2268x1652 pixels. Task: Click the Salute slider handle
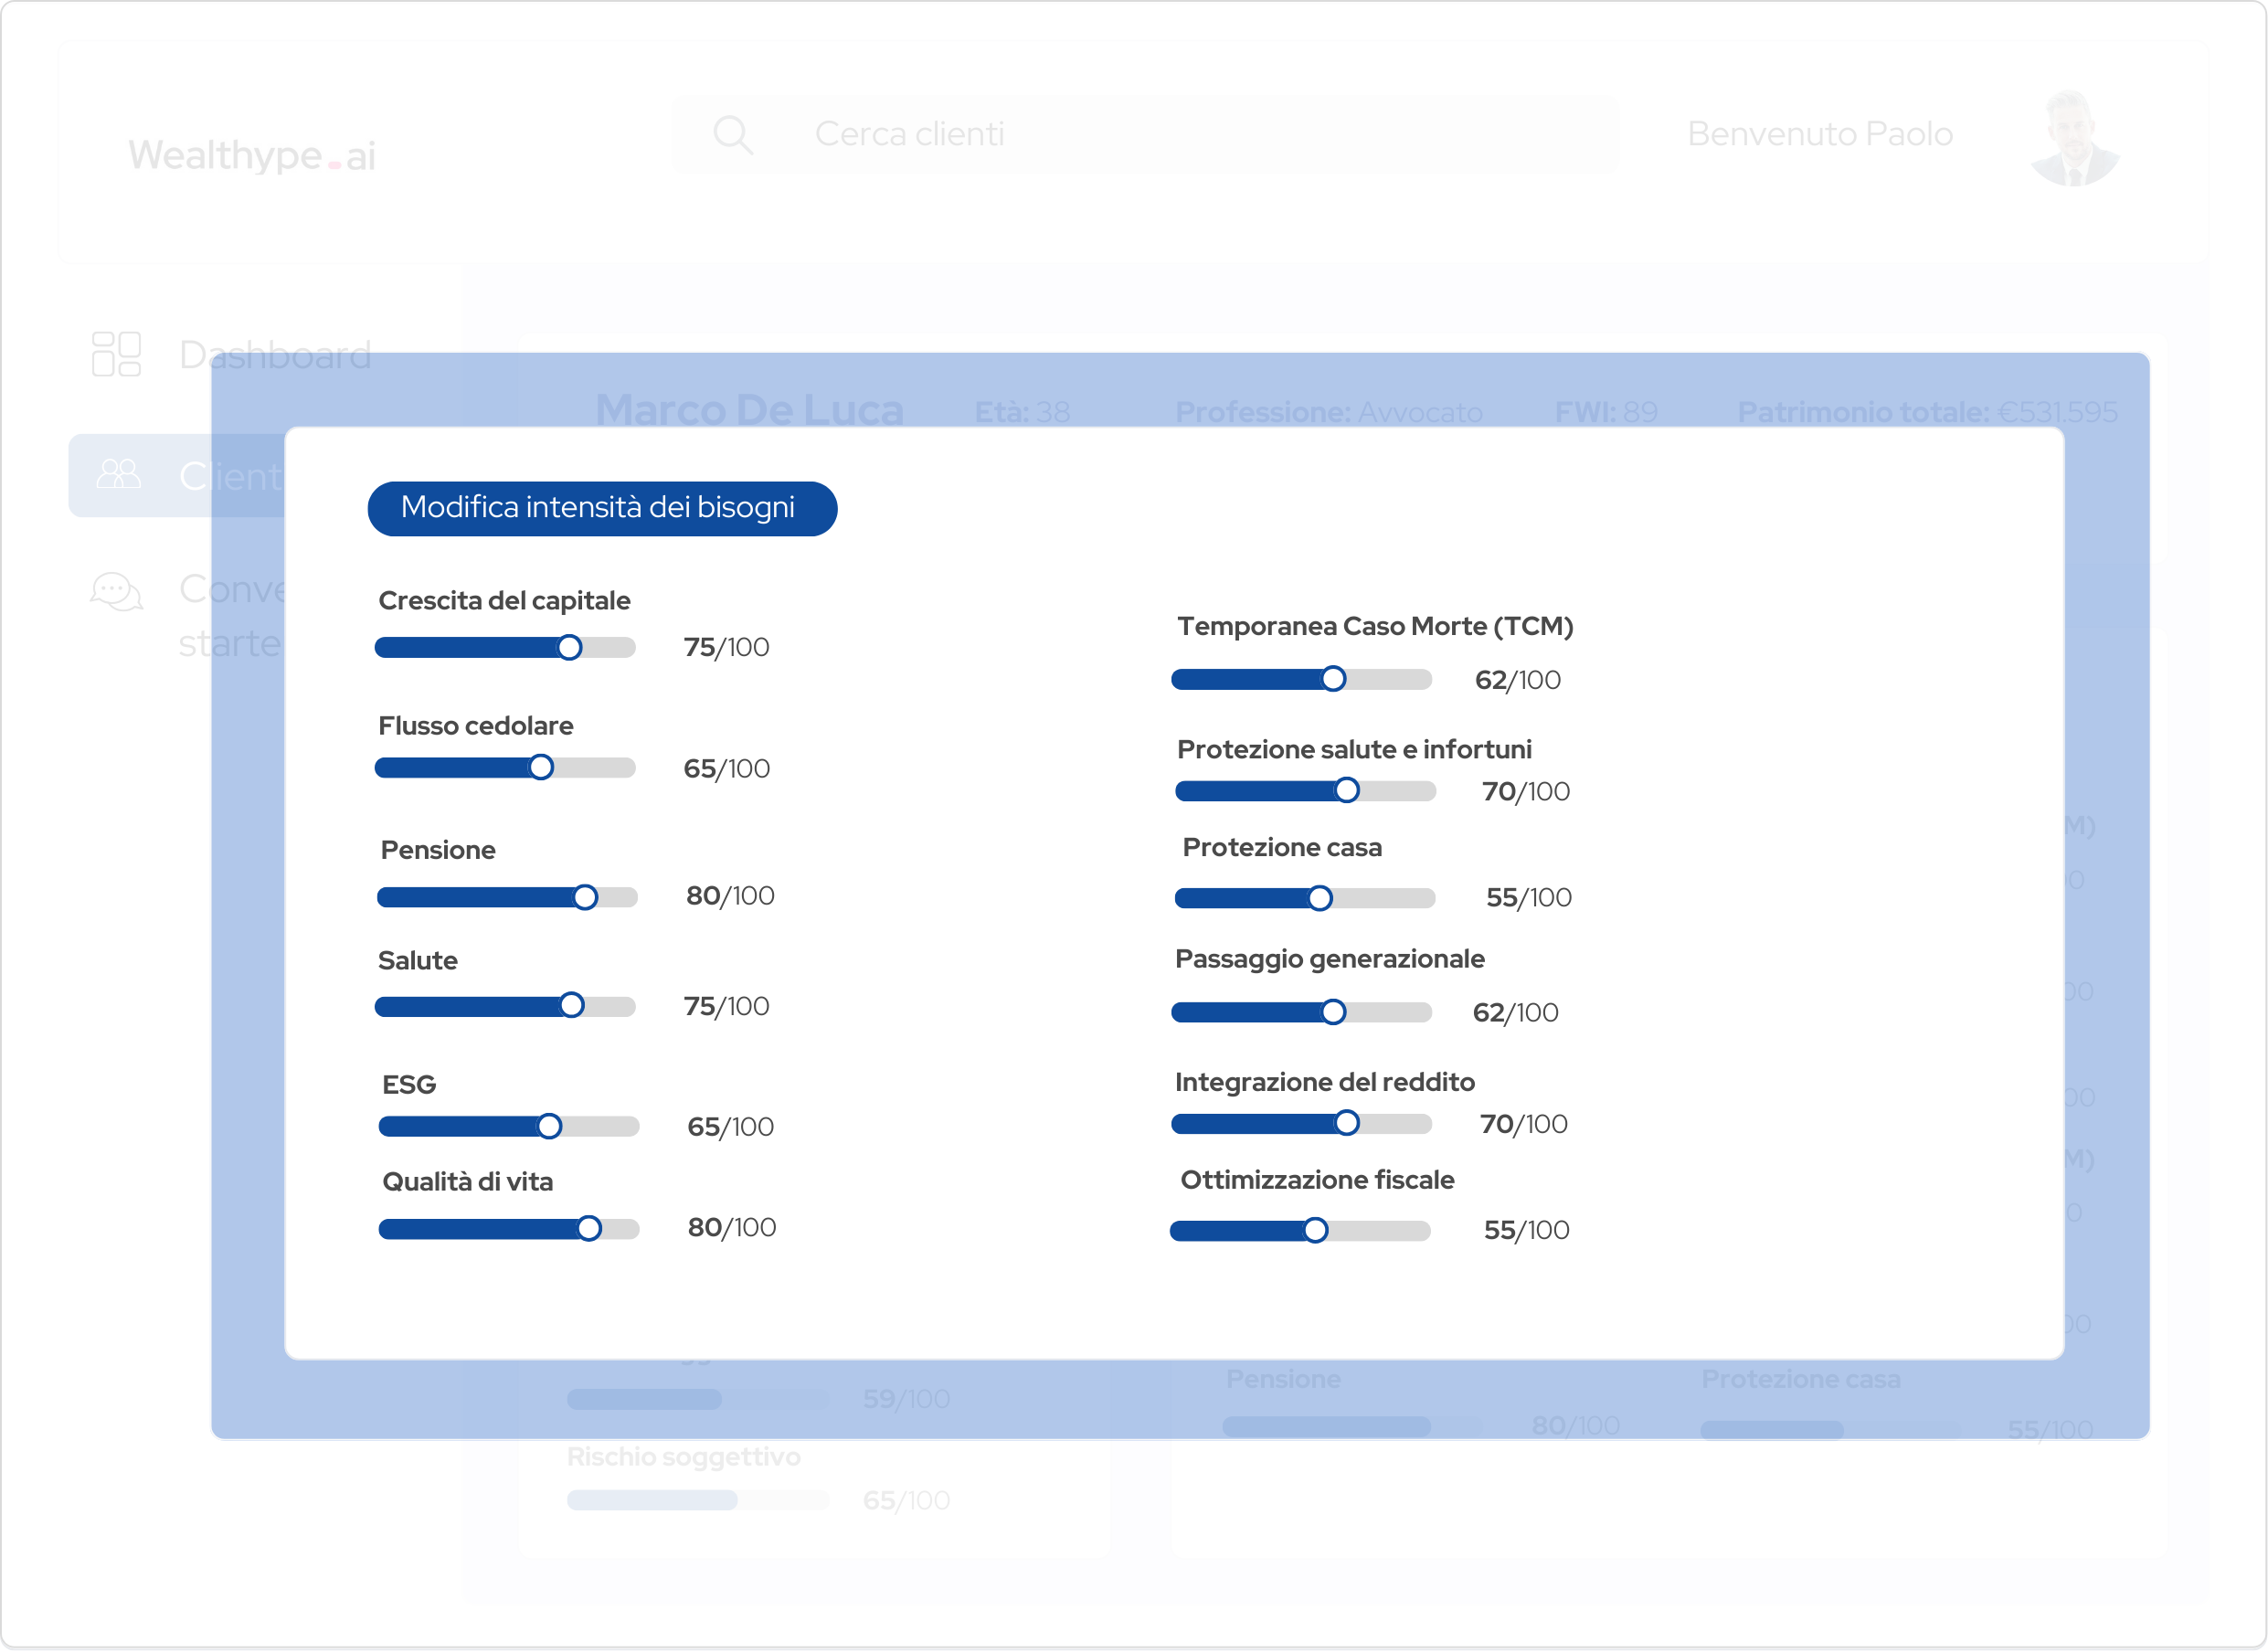click(x=571, y=1006)
